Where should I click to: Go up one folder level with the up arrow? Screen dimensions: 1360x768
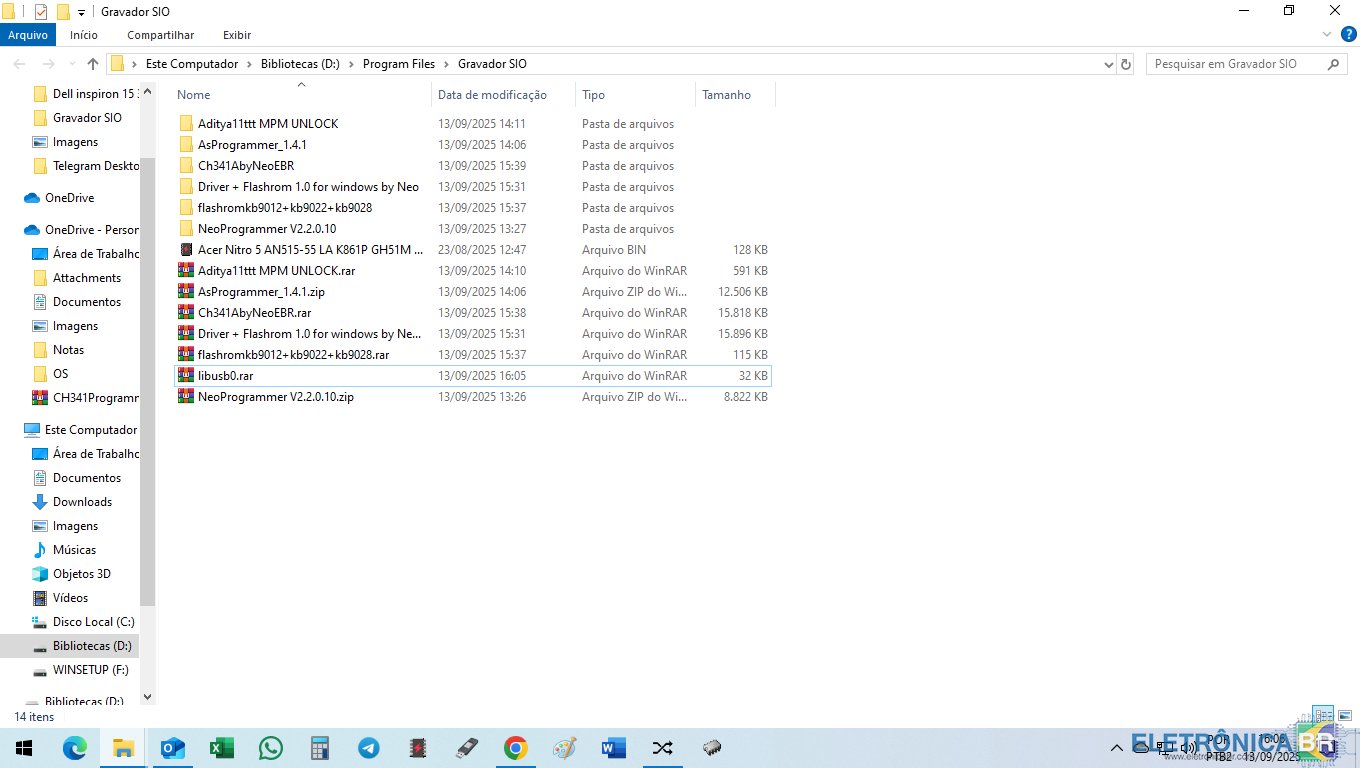point(93,64)
